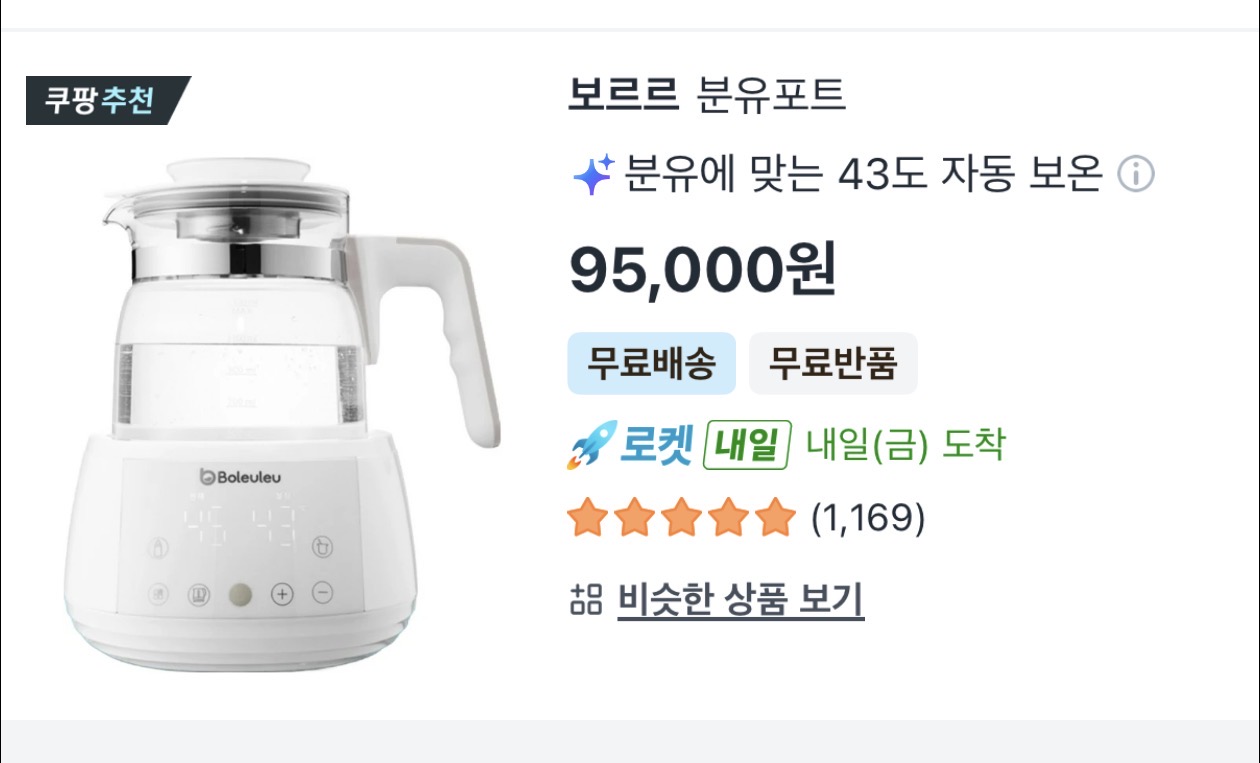
Task: Open the 보르르 분유포트 product title
Action: coord(707,96)
